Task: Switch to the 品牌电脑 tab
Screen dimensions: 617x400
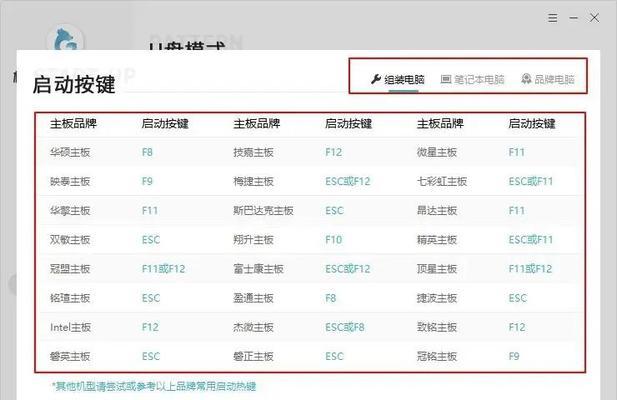Action: 548,79
